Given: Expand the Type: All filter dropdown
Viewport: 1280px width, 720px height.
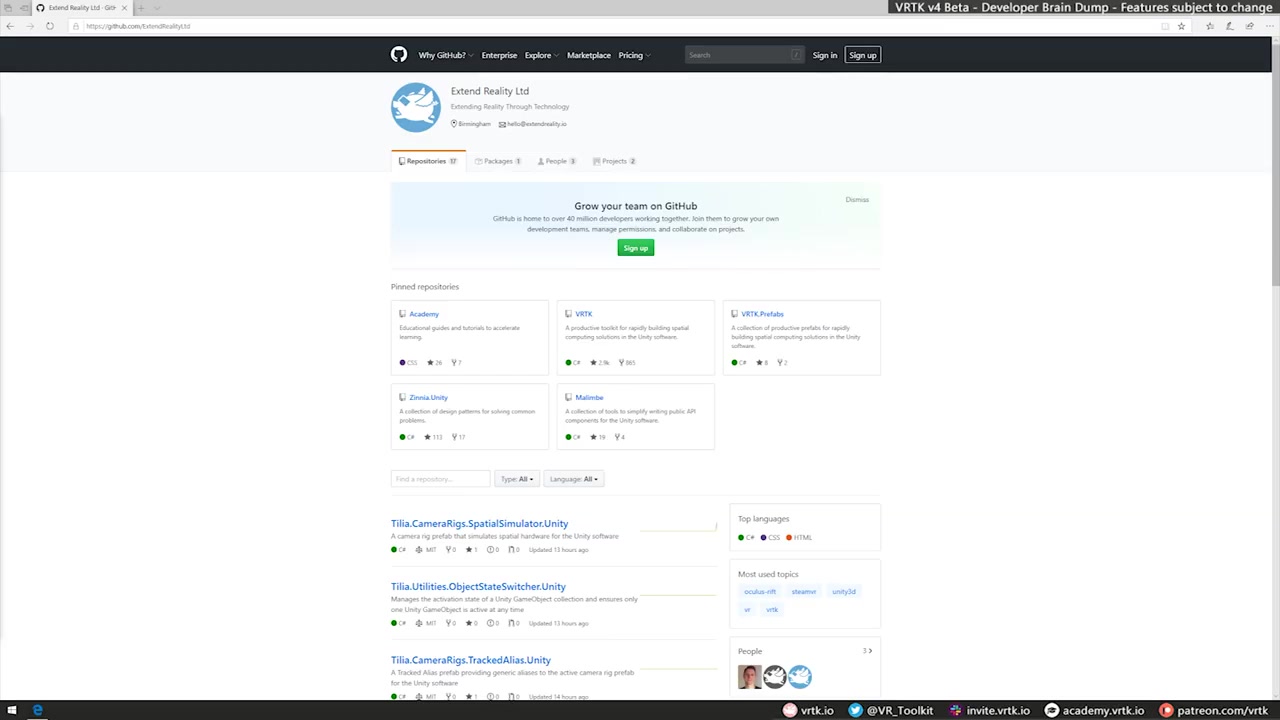Looking at the screenshot, I should pos(517,479).
